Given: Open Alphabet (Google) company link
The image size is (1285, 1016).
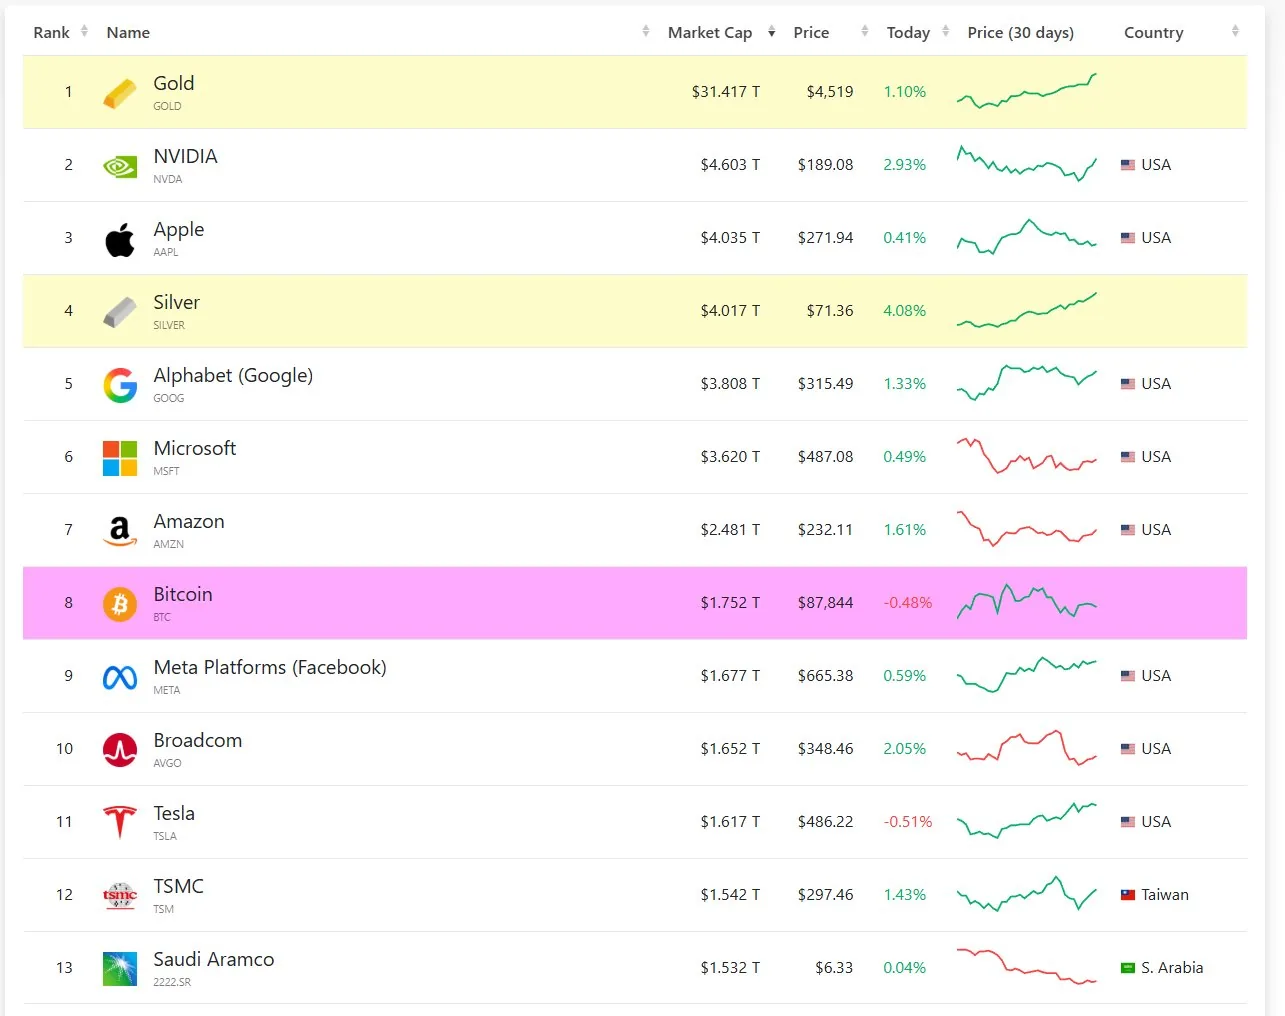Looking at the screenshot, I should coord(233,376).
